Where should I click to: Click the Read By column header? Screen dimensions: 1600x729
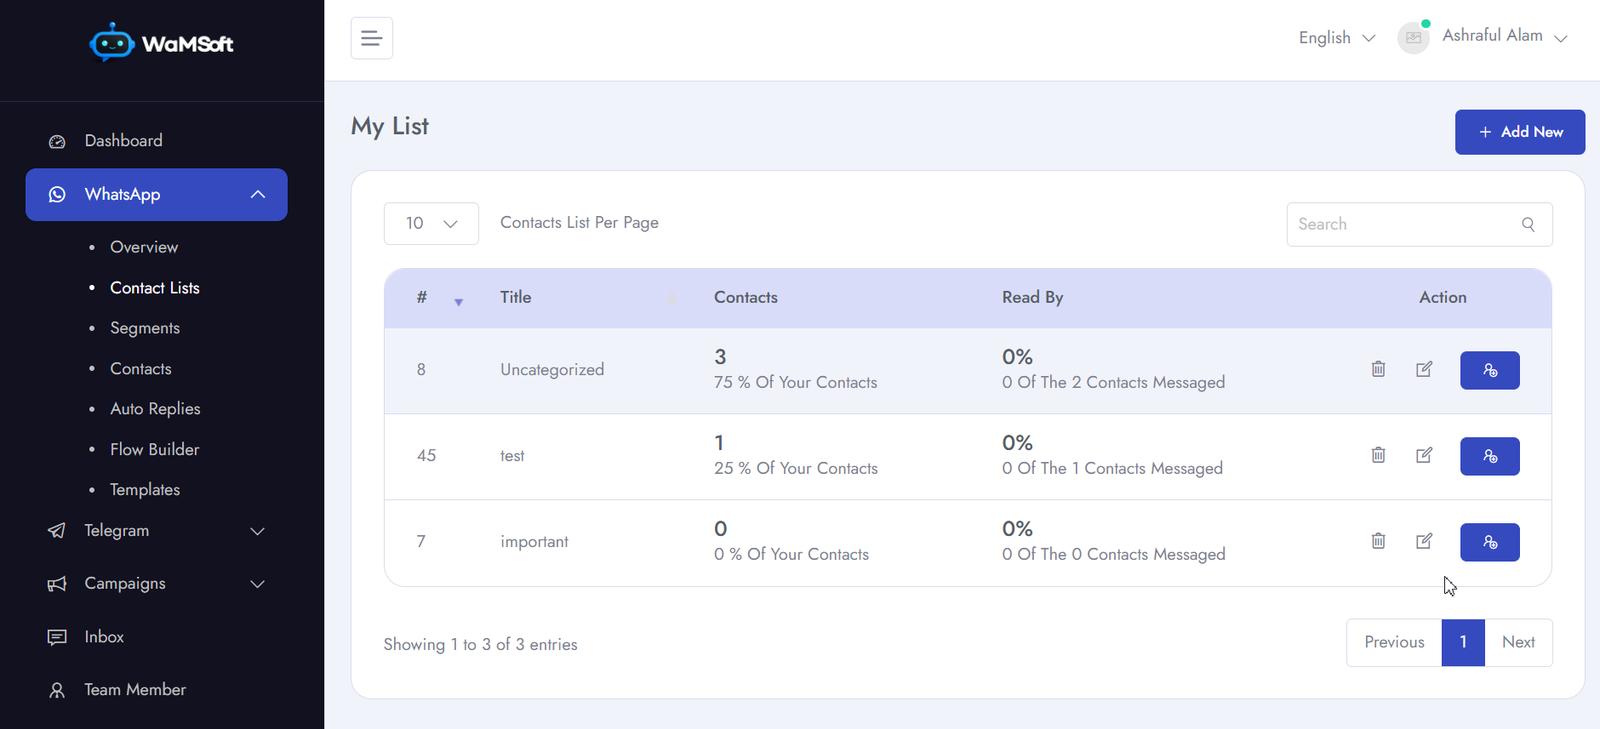1033,297
